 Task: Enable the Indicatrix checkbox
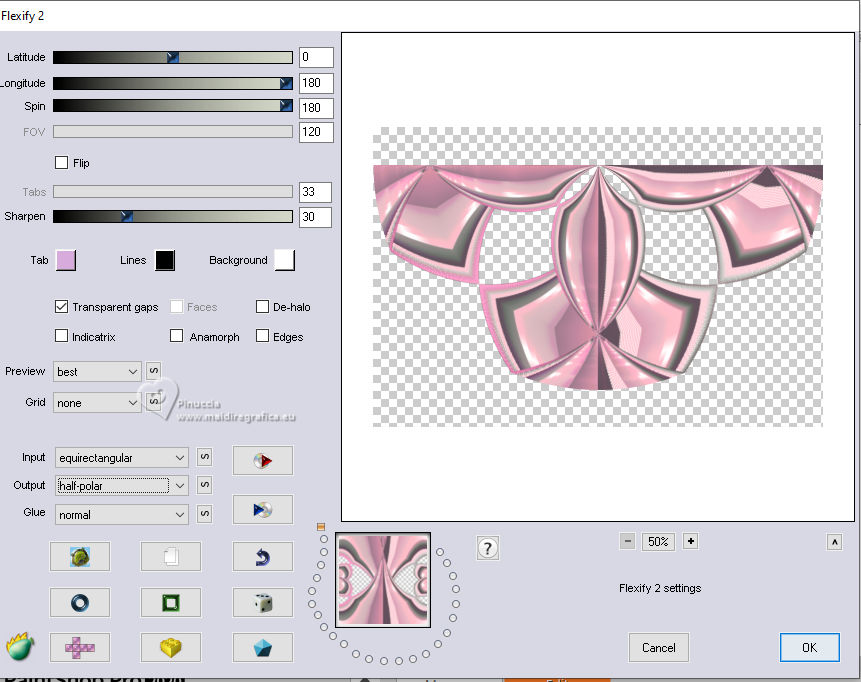coord(62,336)
